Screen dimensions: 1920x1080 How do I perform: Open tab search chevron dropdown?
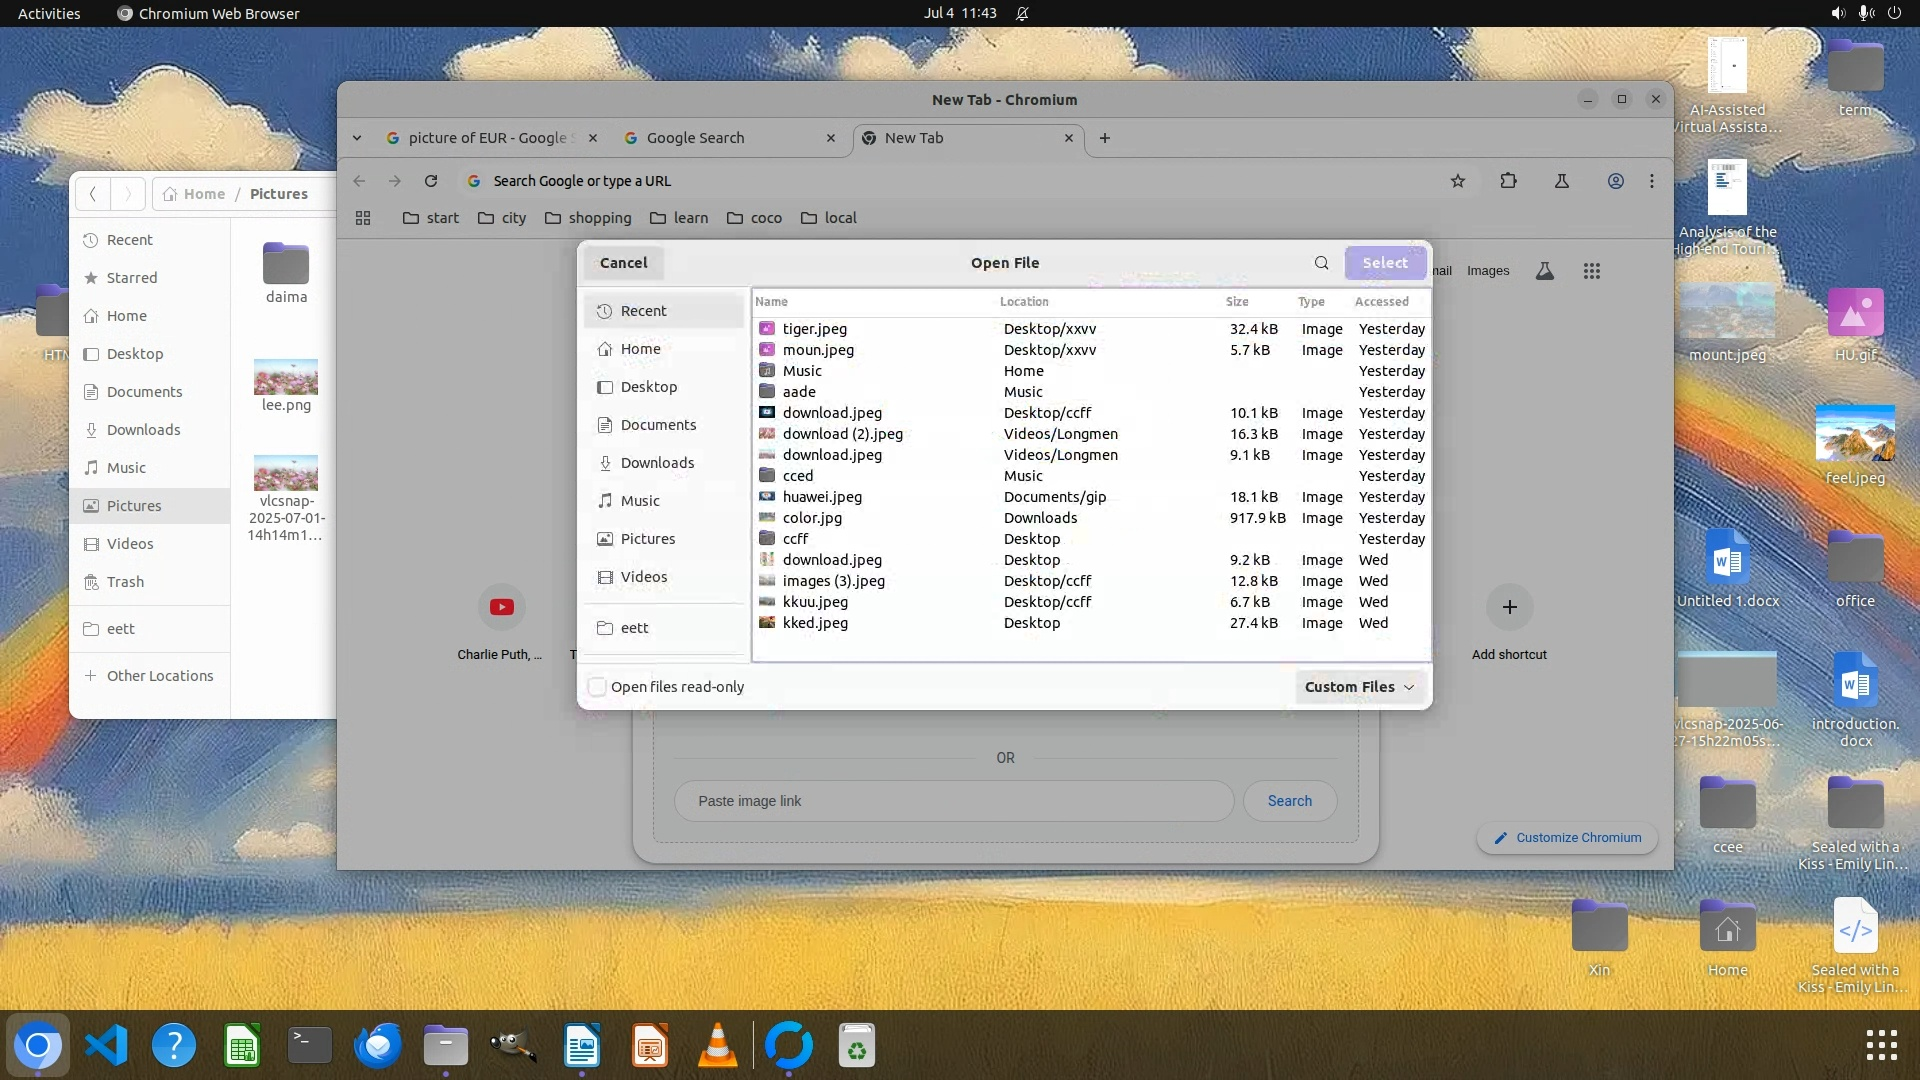click(x=358, y=138)
